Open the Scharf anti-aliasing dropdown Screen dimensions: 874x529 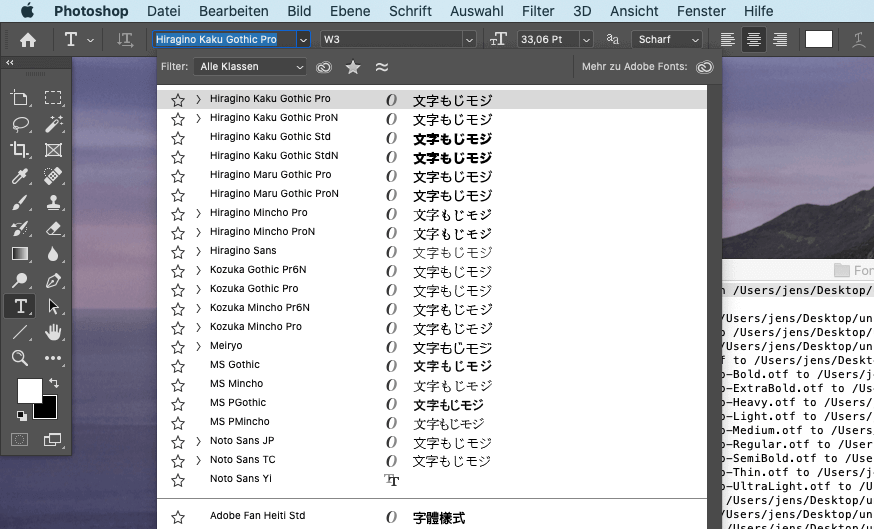[667, 40]
